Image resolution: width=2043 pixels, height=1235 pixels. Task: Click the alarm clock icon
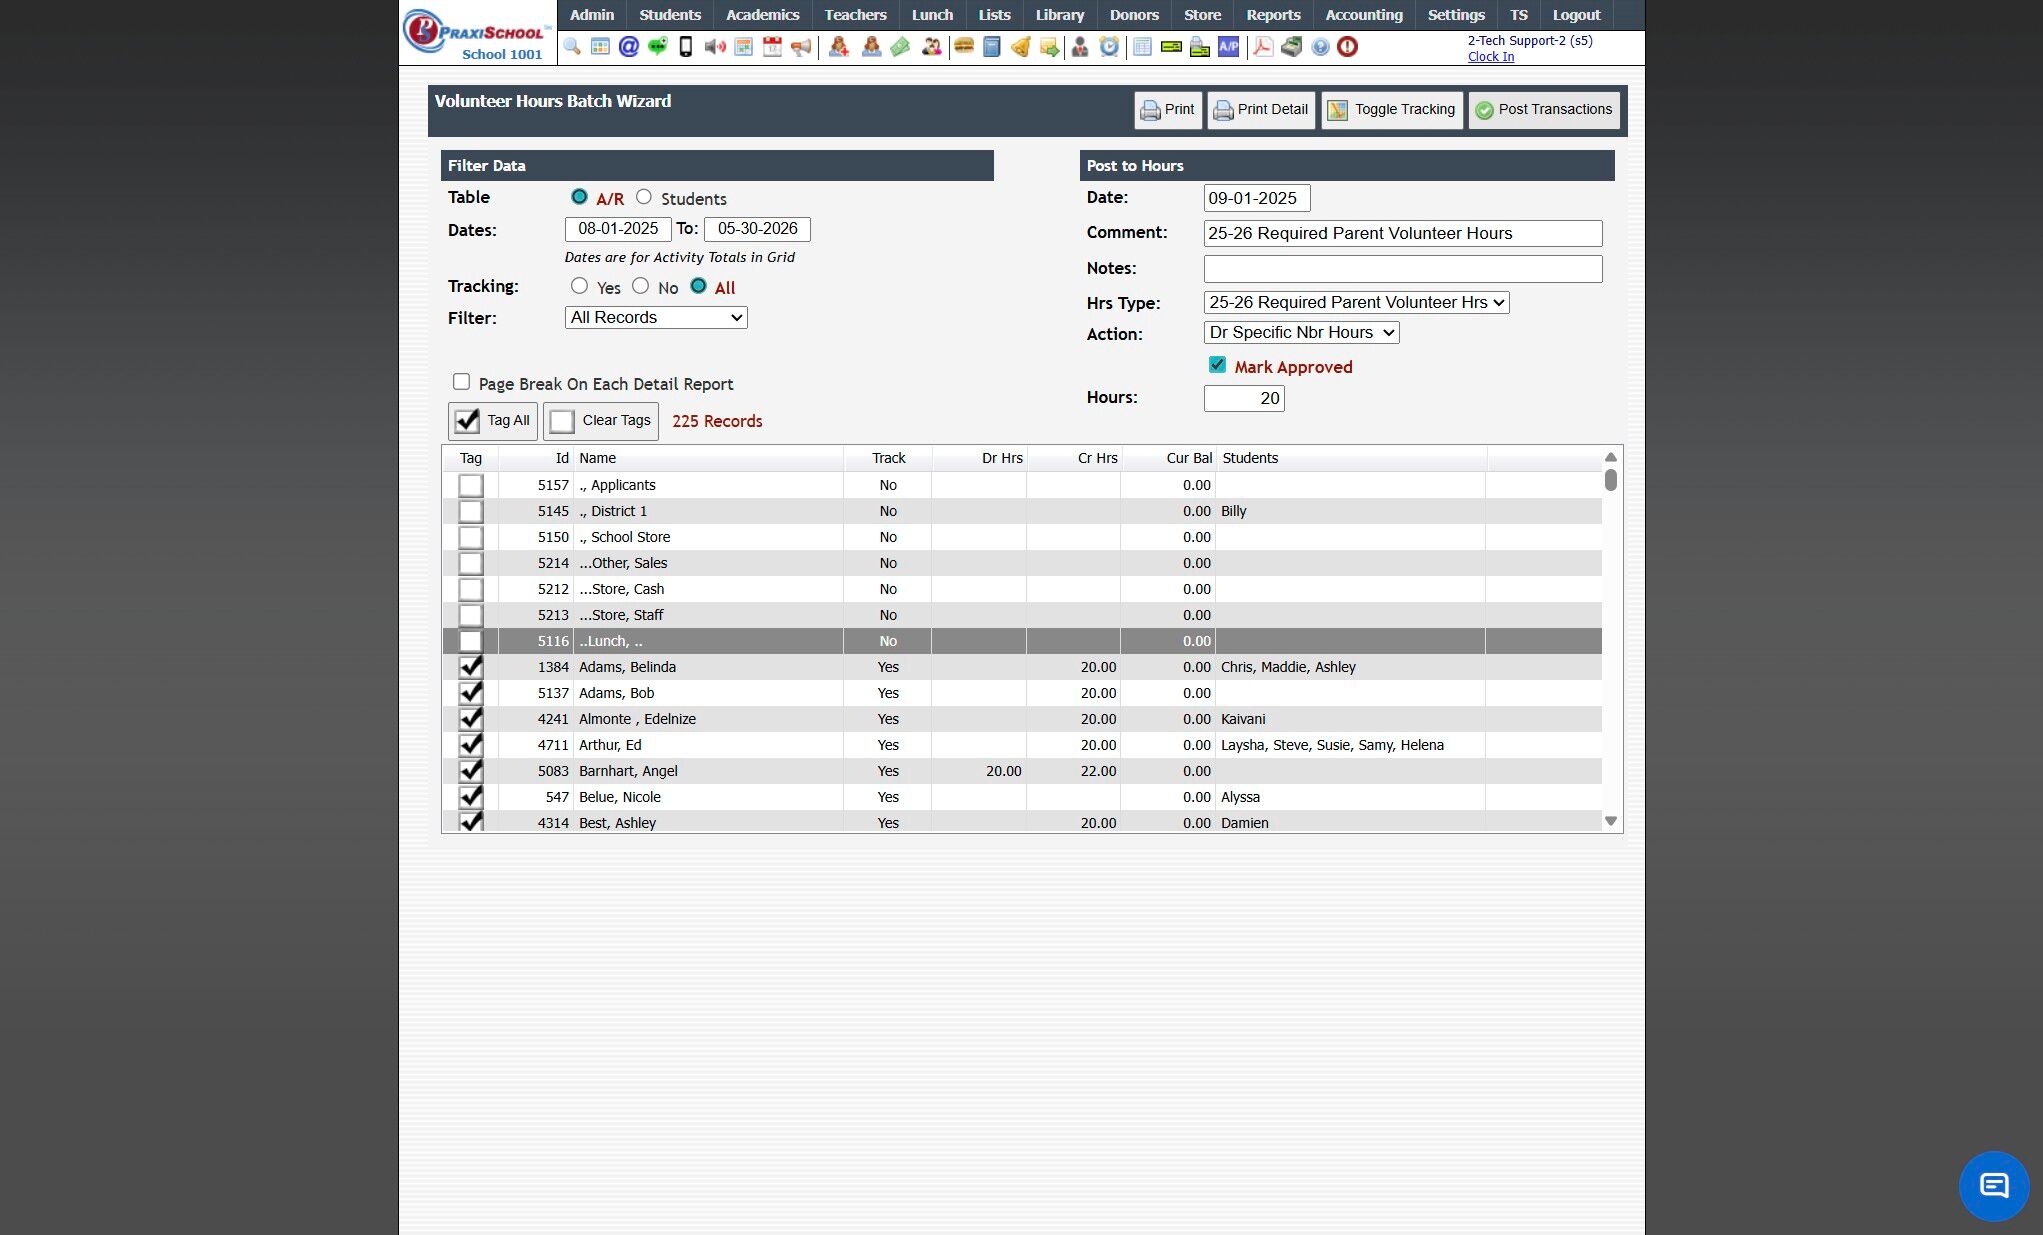[x=1109, y=47]
